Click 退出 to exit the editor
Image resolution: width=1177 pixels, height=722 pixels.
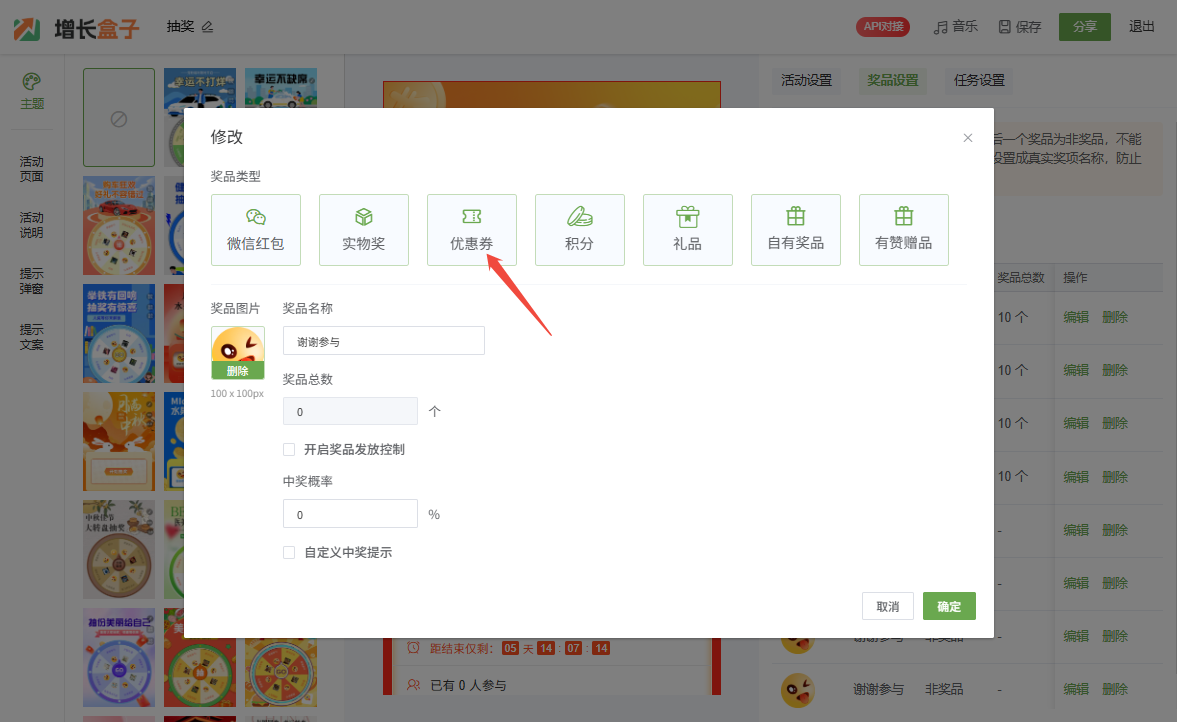pyautogui.click(x=1142, y=27)
